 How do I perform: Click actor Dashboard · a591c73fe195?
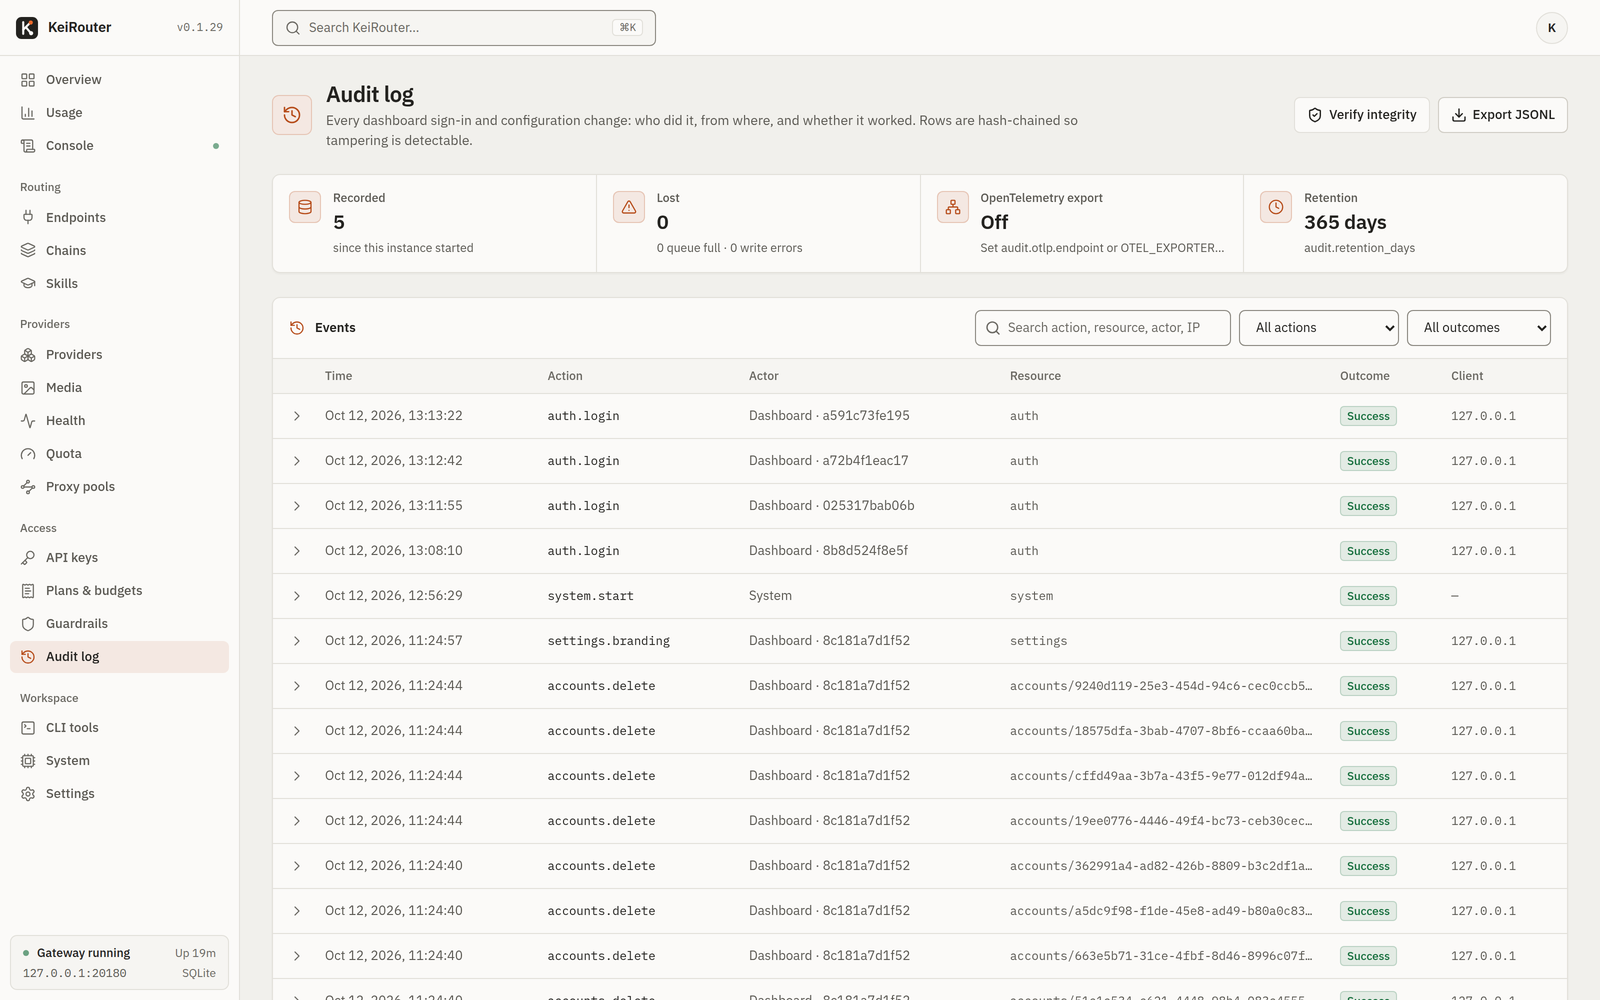(829, 416)
